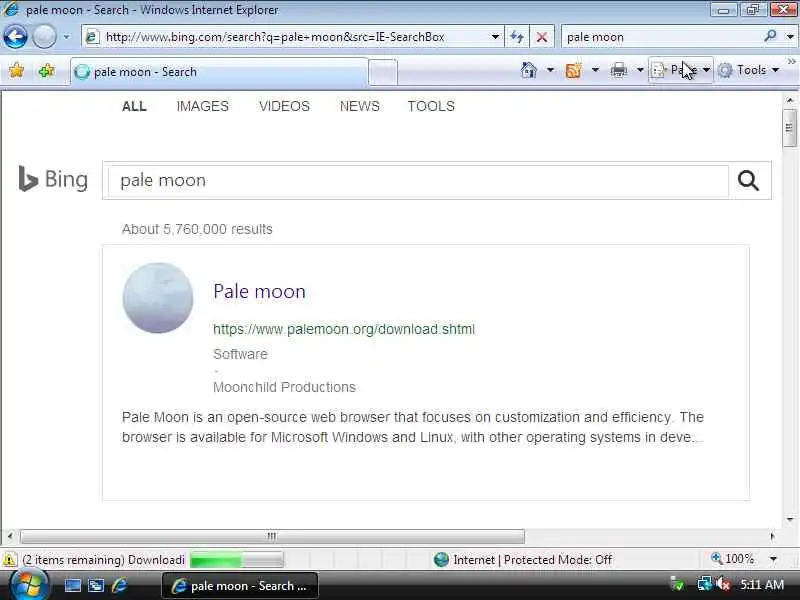Screen dimensions: 800x600
Task: Click the vertical scrollbar up arrow
Action: pos(790,101)
